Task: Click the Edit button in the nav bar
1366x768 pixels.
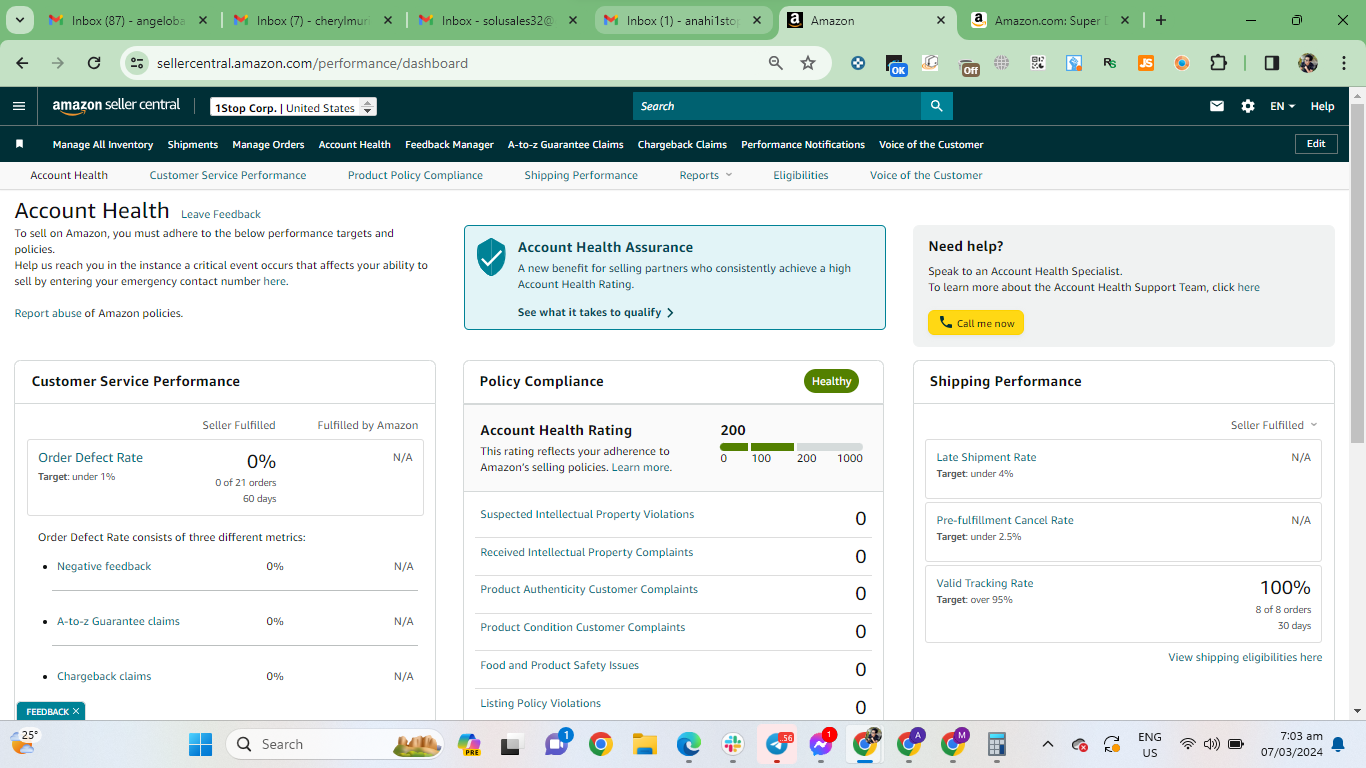Action: pos(1316,144)
